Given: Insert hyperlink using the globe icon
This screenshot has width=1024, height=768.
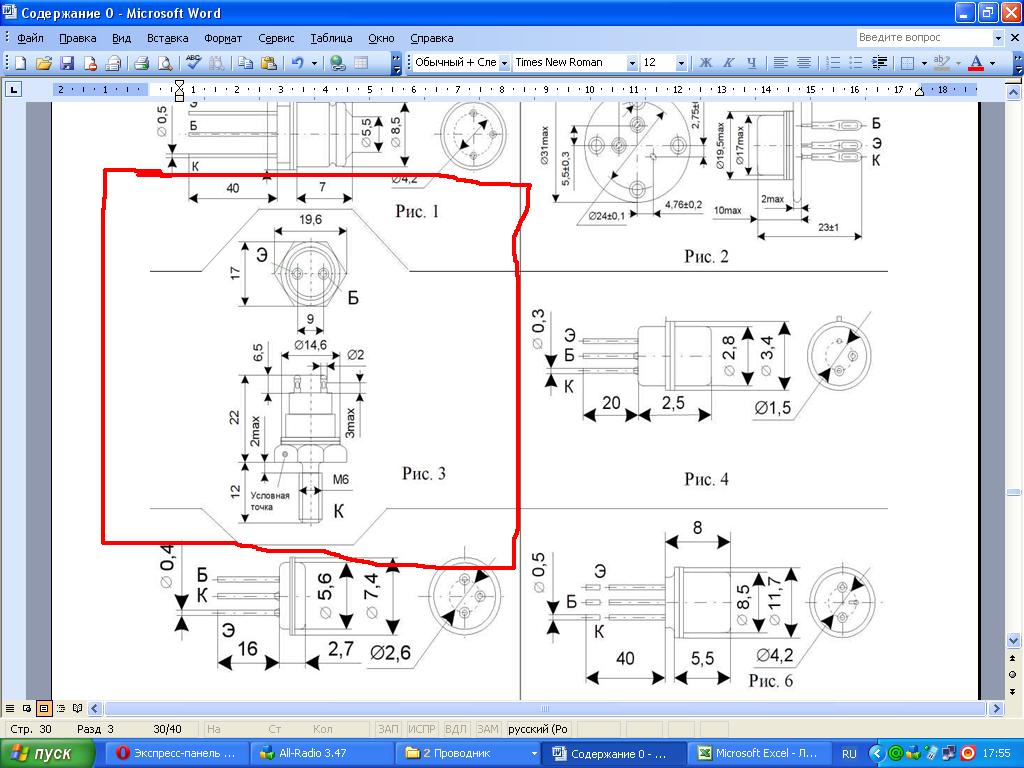Looking at the screenshot, I should 338,63.
